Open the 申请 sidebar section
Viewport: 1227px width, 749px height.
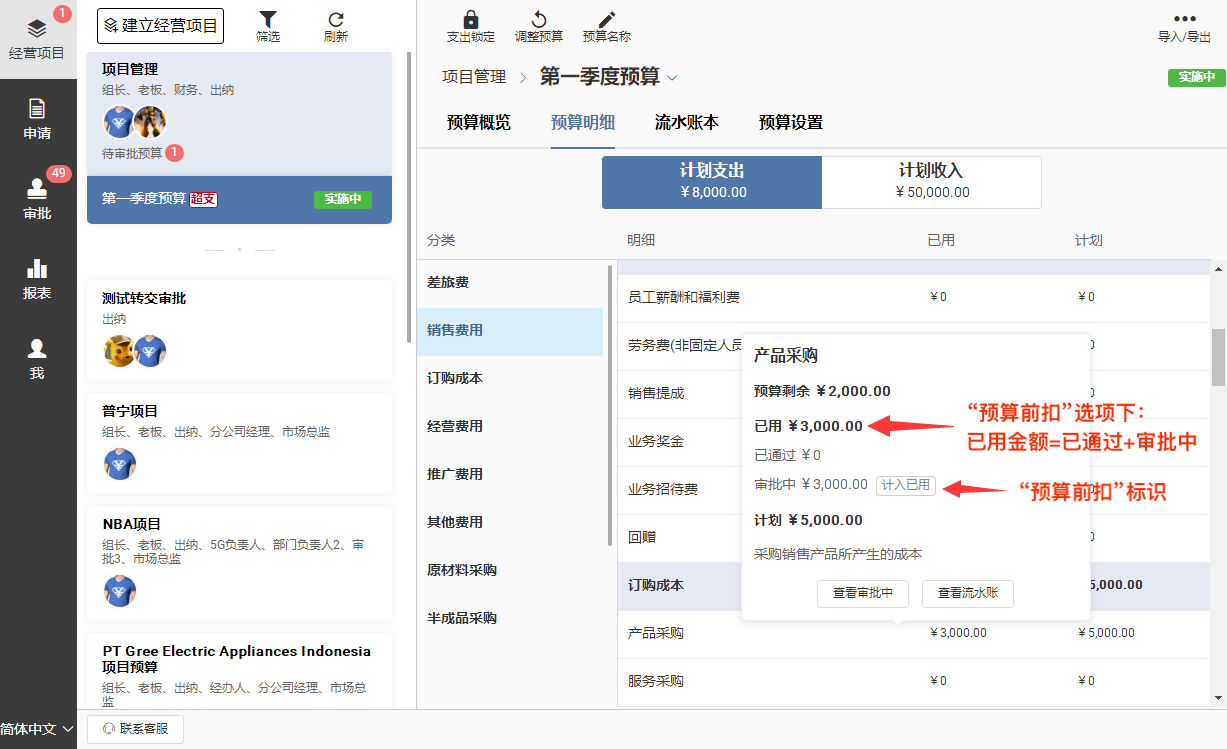[37, 120]
